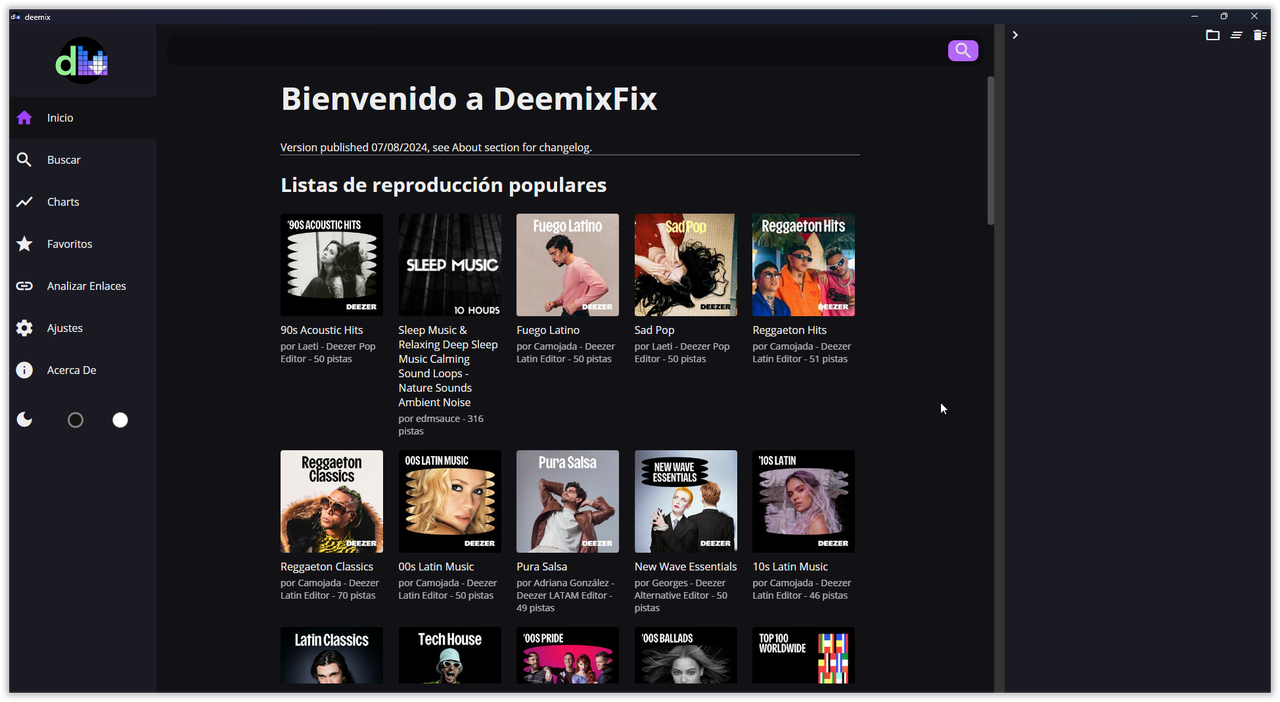Click the Bienvenido a DeemixFix heading
Screen dimensions: 1280x702
coord(469,99)
